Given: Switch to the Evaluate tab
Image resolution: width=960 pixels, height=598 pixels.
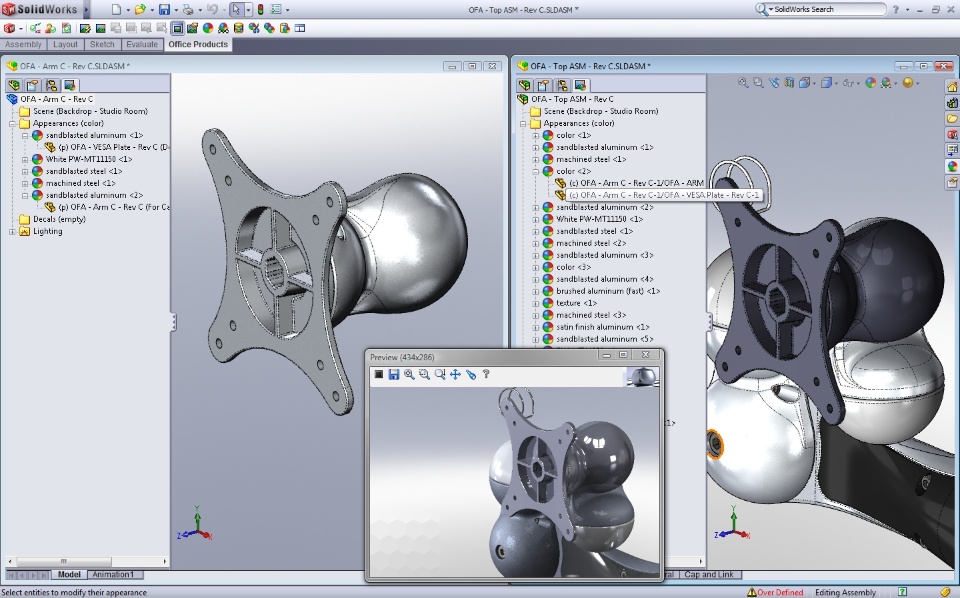Looking at the screenshot, I should 142,44.
